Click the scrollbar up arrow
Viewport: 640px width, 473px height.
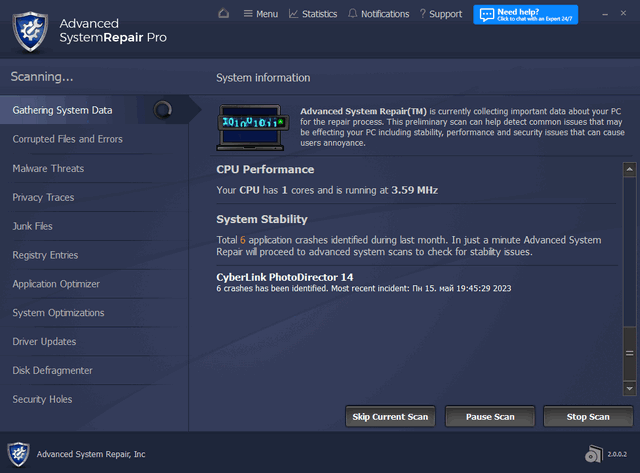click(x=629, y=169)
